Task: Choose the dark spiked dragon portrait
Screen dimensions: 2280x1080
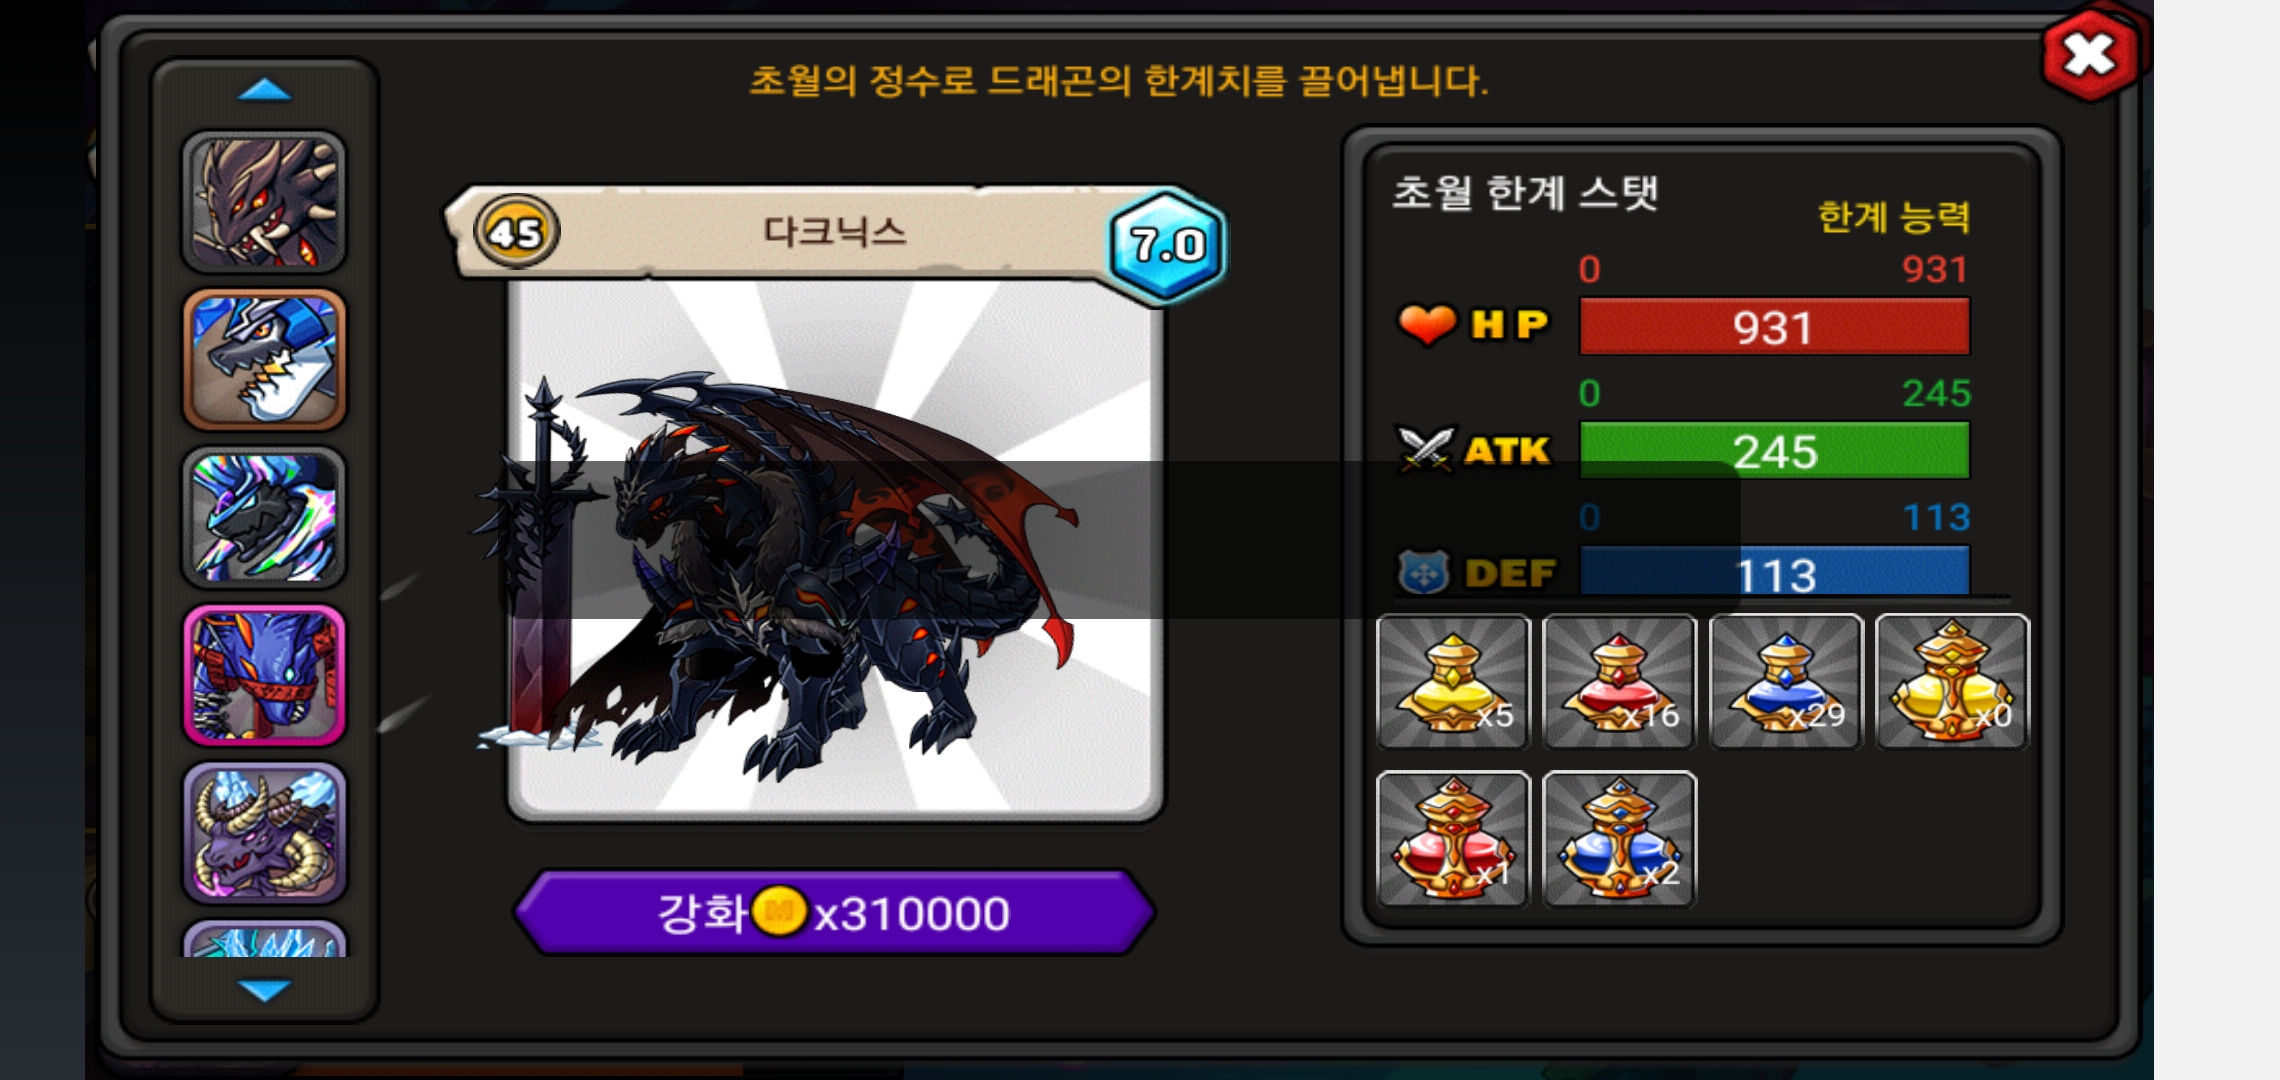Action: 264,202
